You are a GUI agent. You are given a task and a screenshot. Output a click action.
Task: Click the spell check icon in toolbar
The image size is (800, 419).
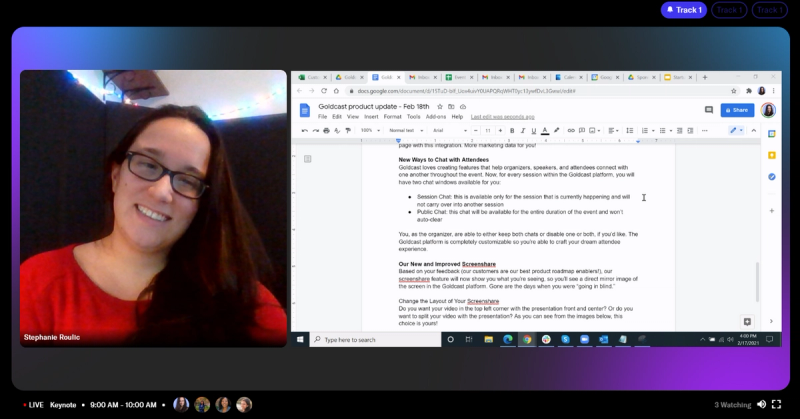pyautogui.click(x=337, y=131)
